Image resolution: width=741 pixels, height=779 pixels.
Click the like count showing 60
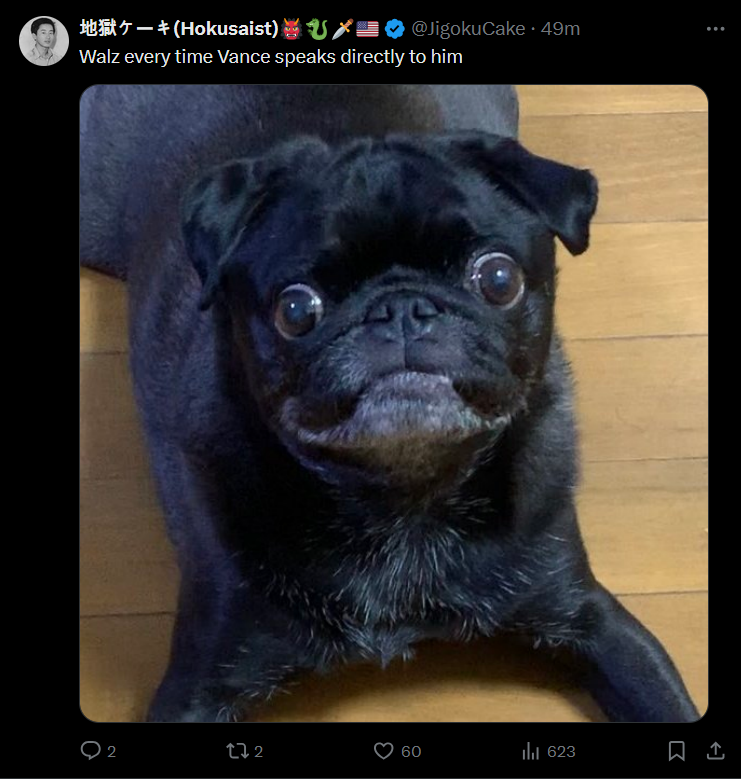coord(411,751)
